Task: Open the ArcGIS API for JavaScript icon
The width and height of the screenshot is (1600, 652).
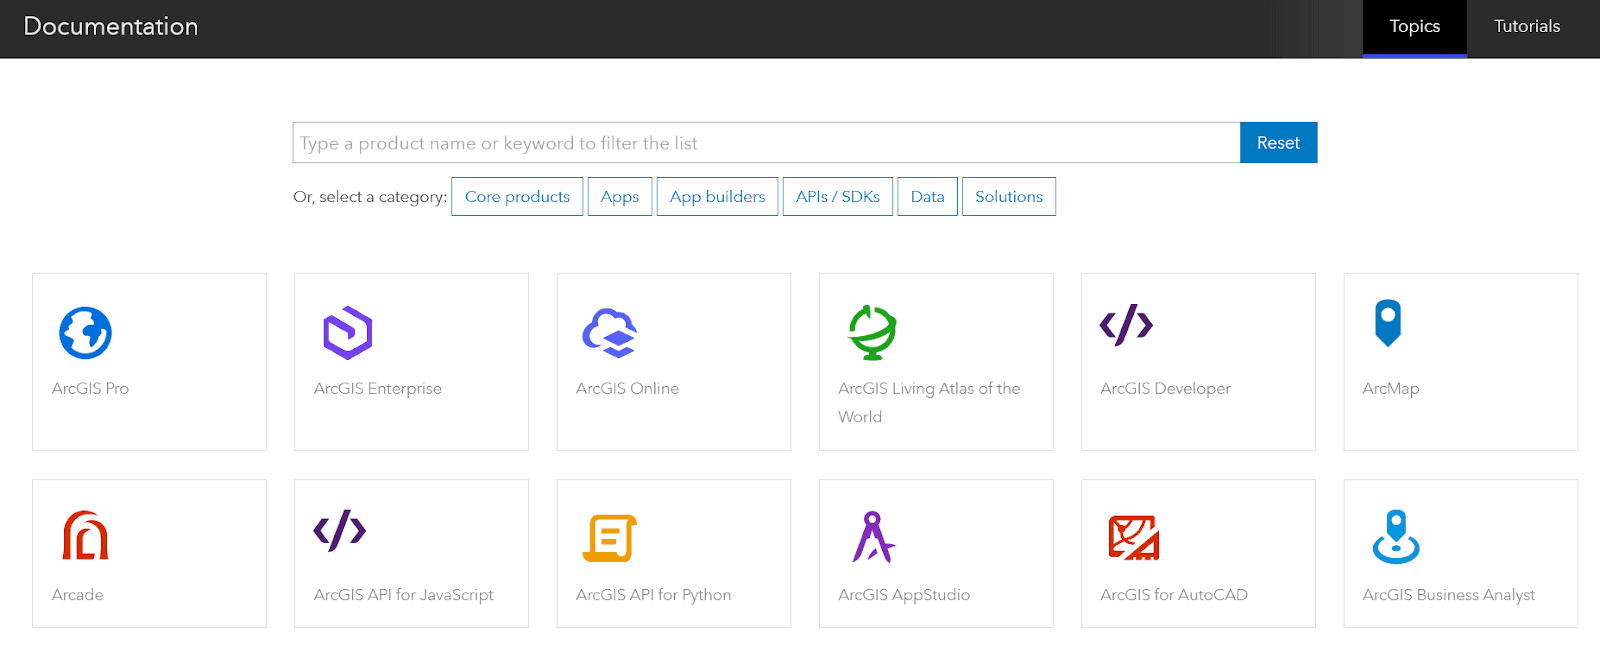Action: point(340,531)
